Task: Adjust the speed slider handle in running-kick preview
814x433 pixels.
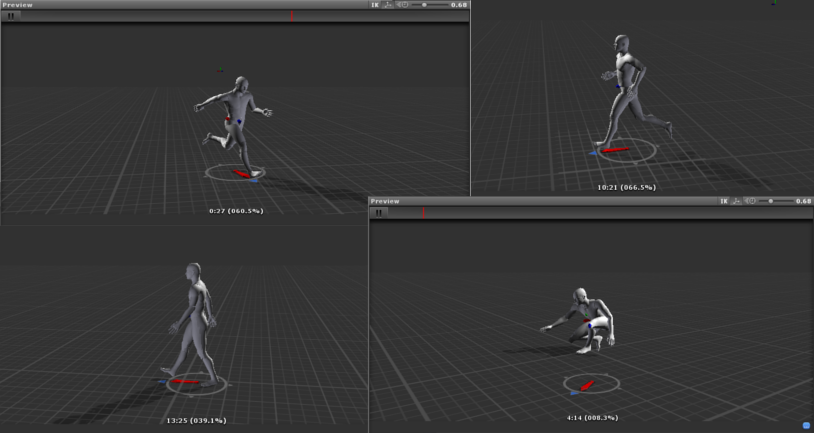Action: (x=424, y=5)
